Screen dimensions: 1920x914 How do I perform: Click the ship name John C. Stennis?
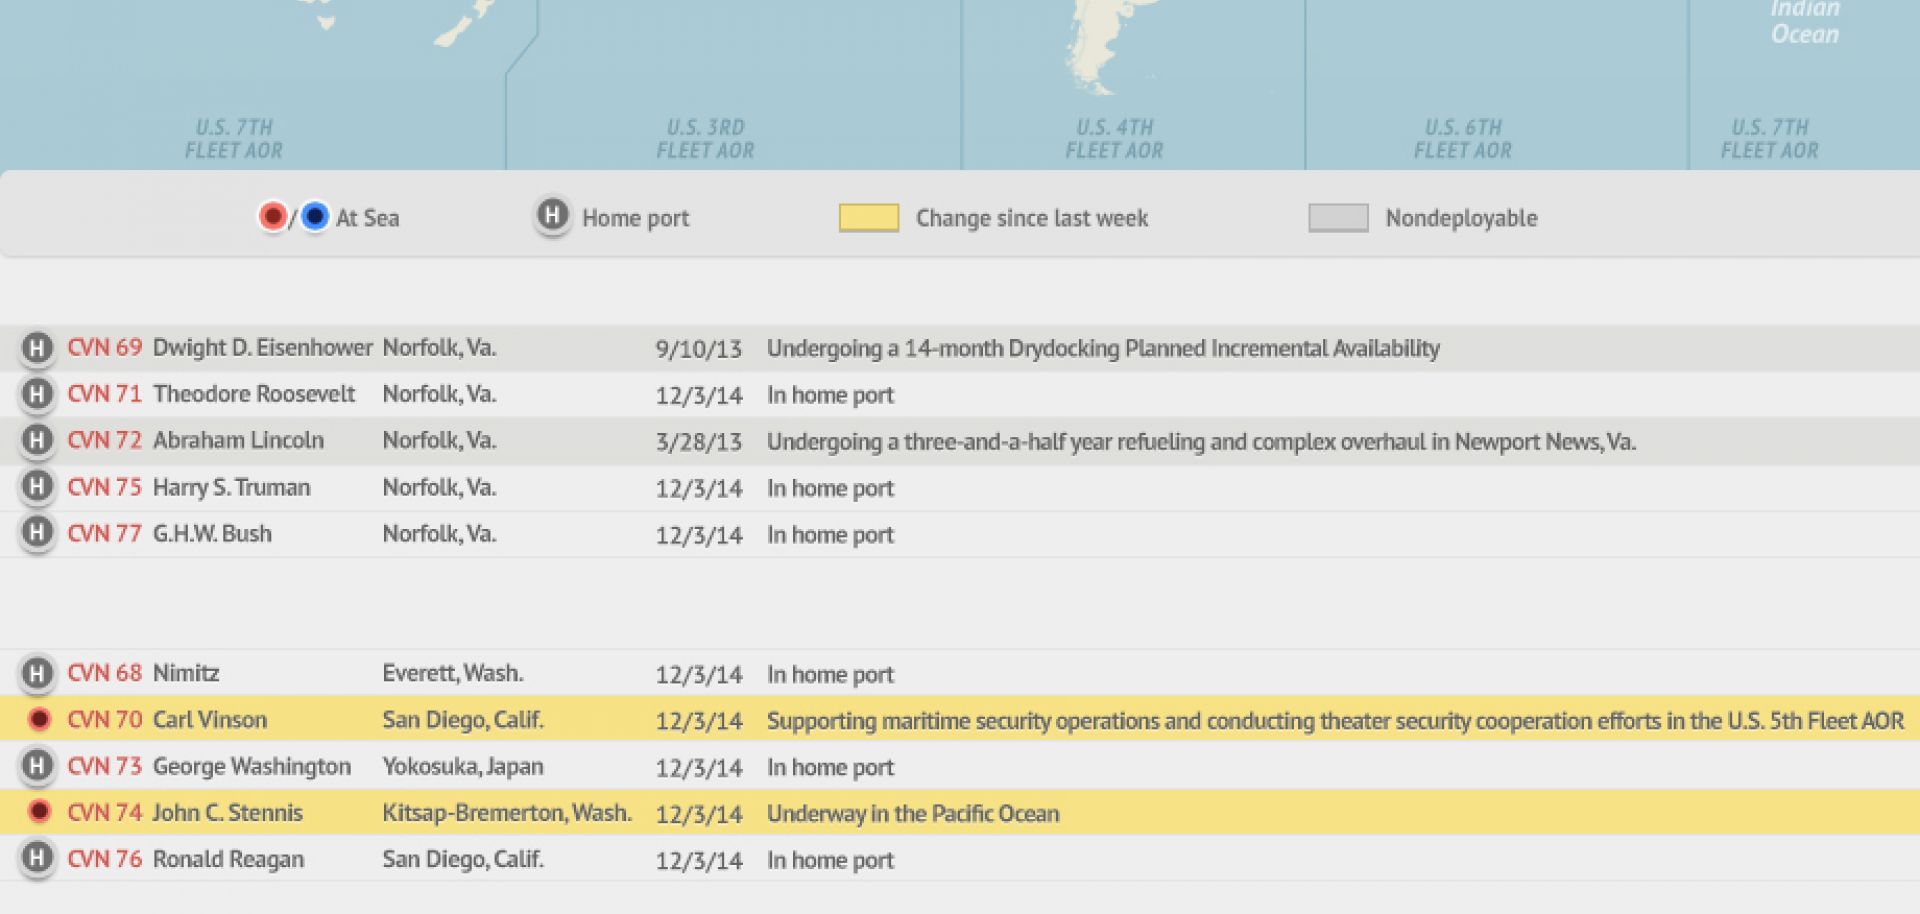(x=227, y=812)
